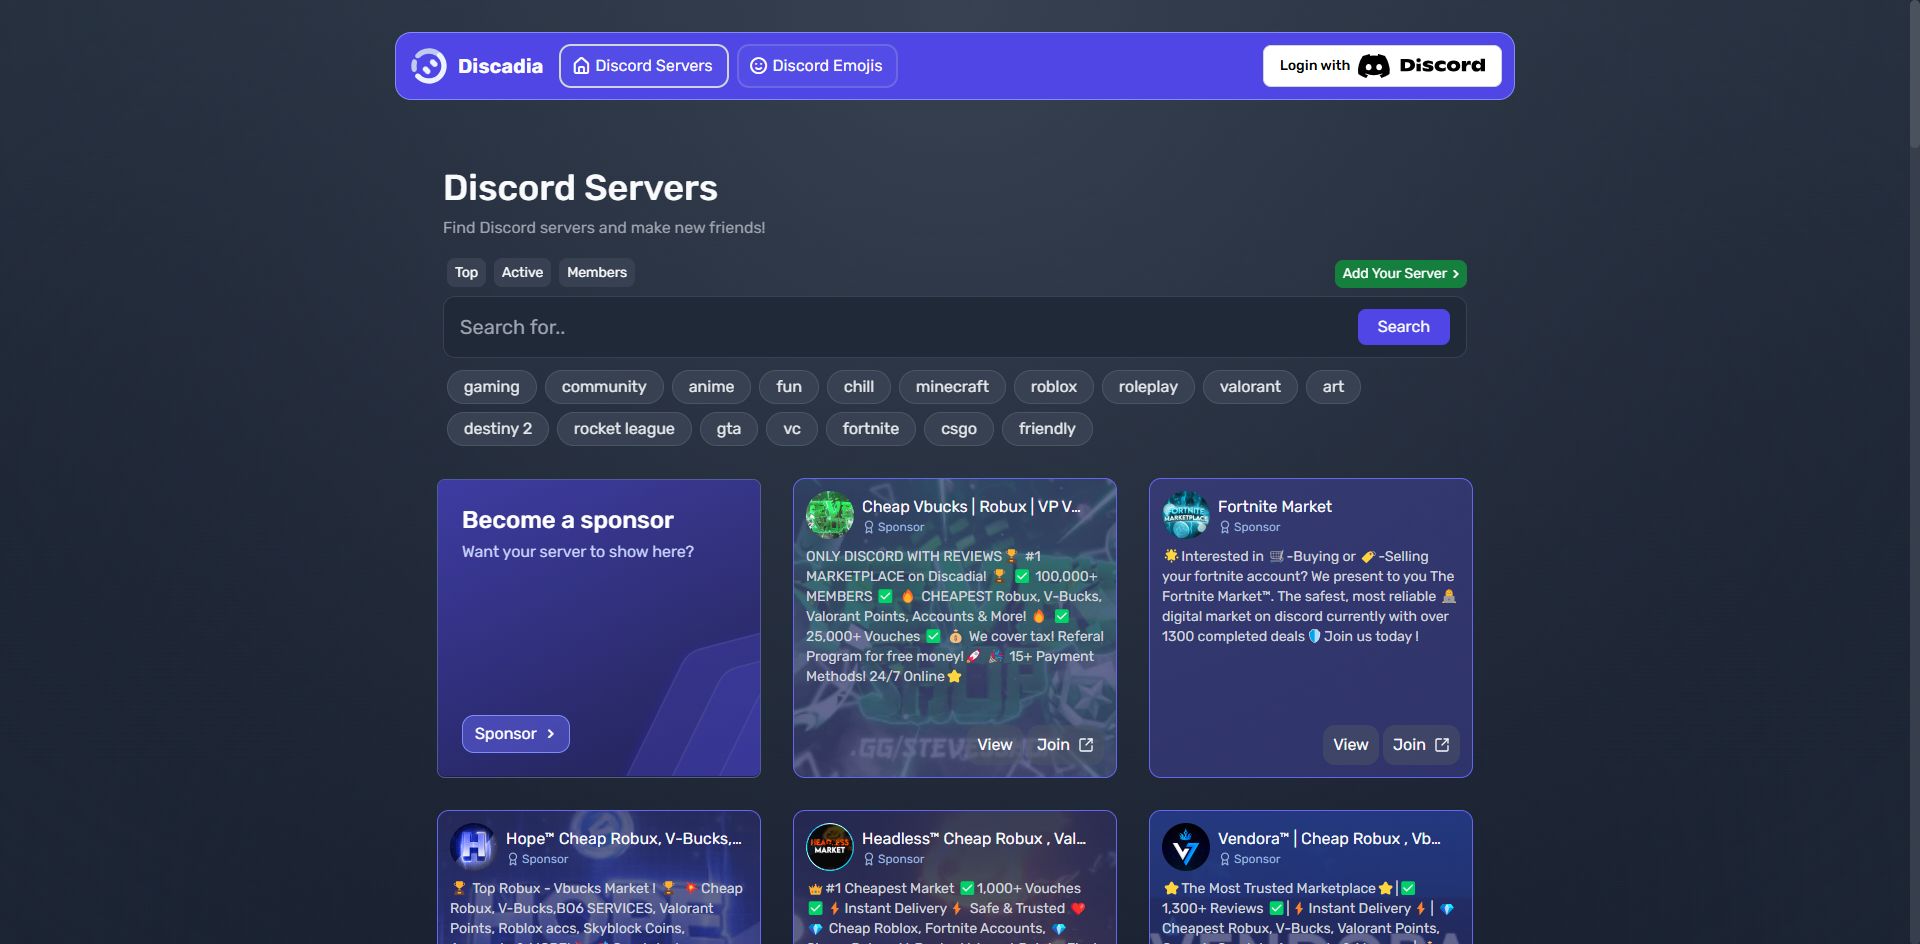Click the Discord logo in the login button
Image resolution: width=1920 pixels, height=944 pixels.
[x=1374, y=65]
